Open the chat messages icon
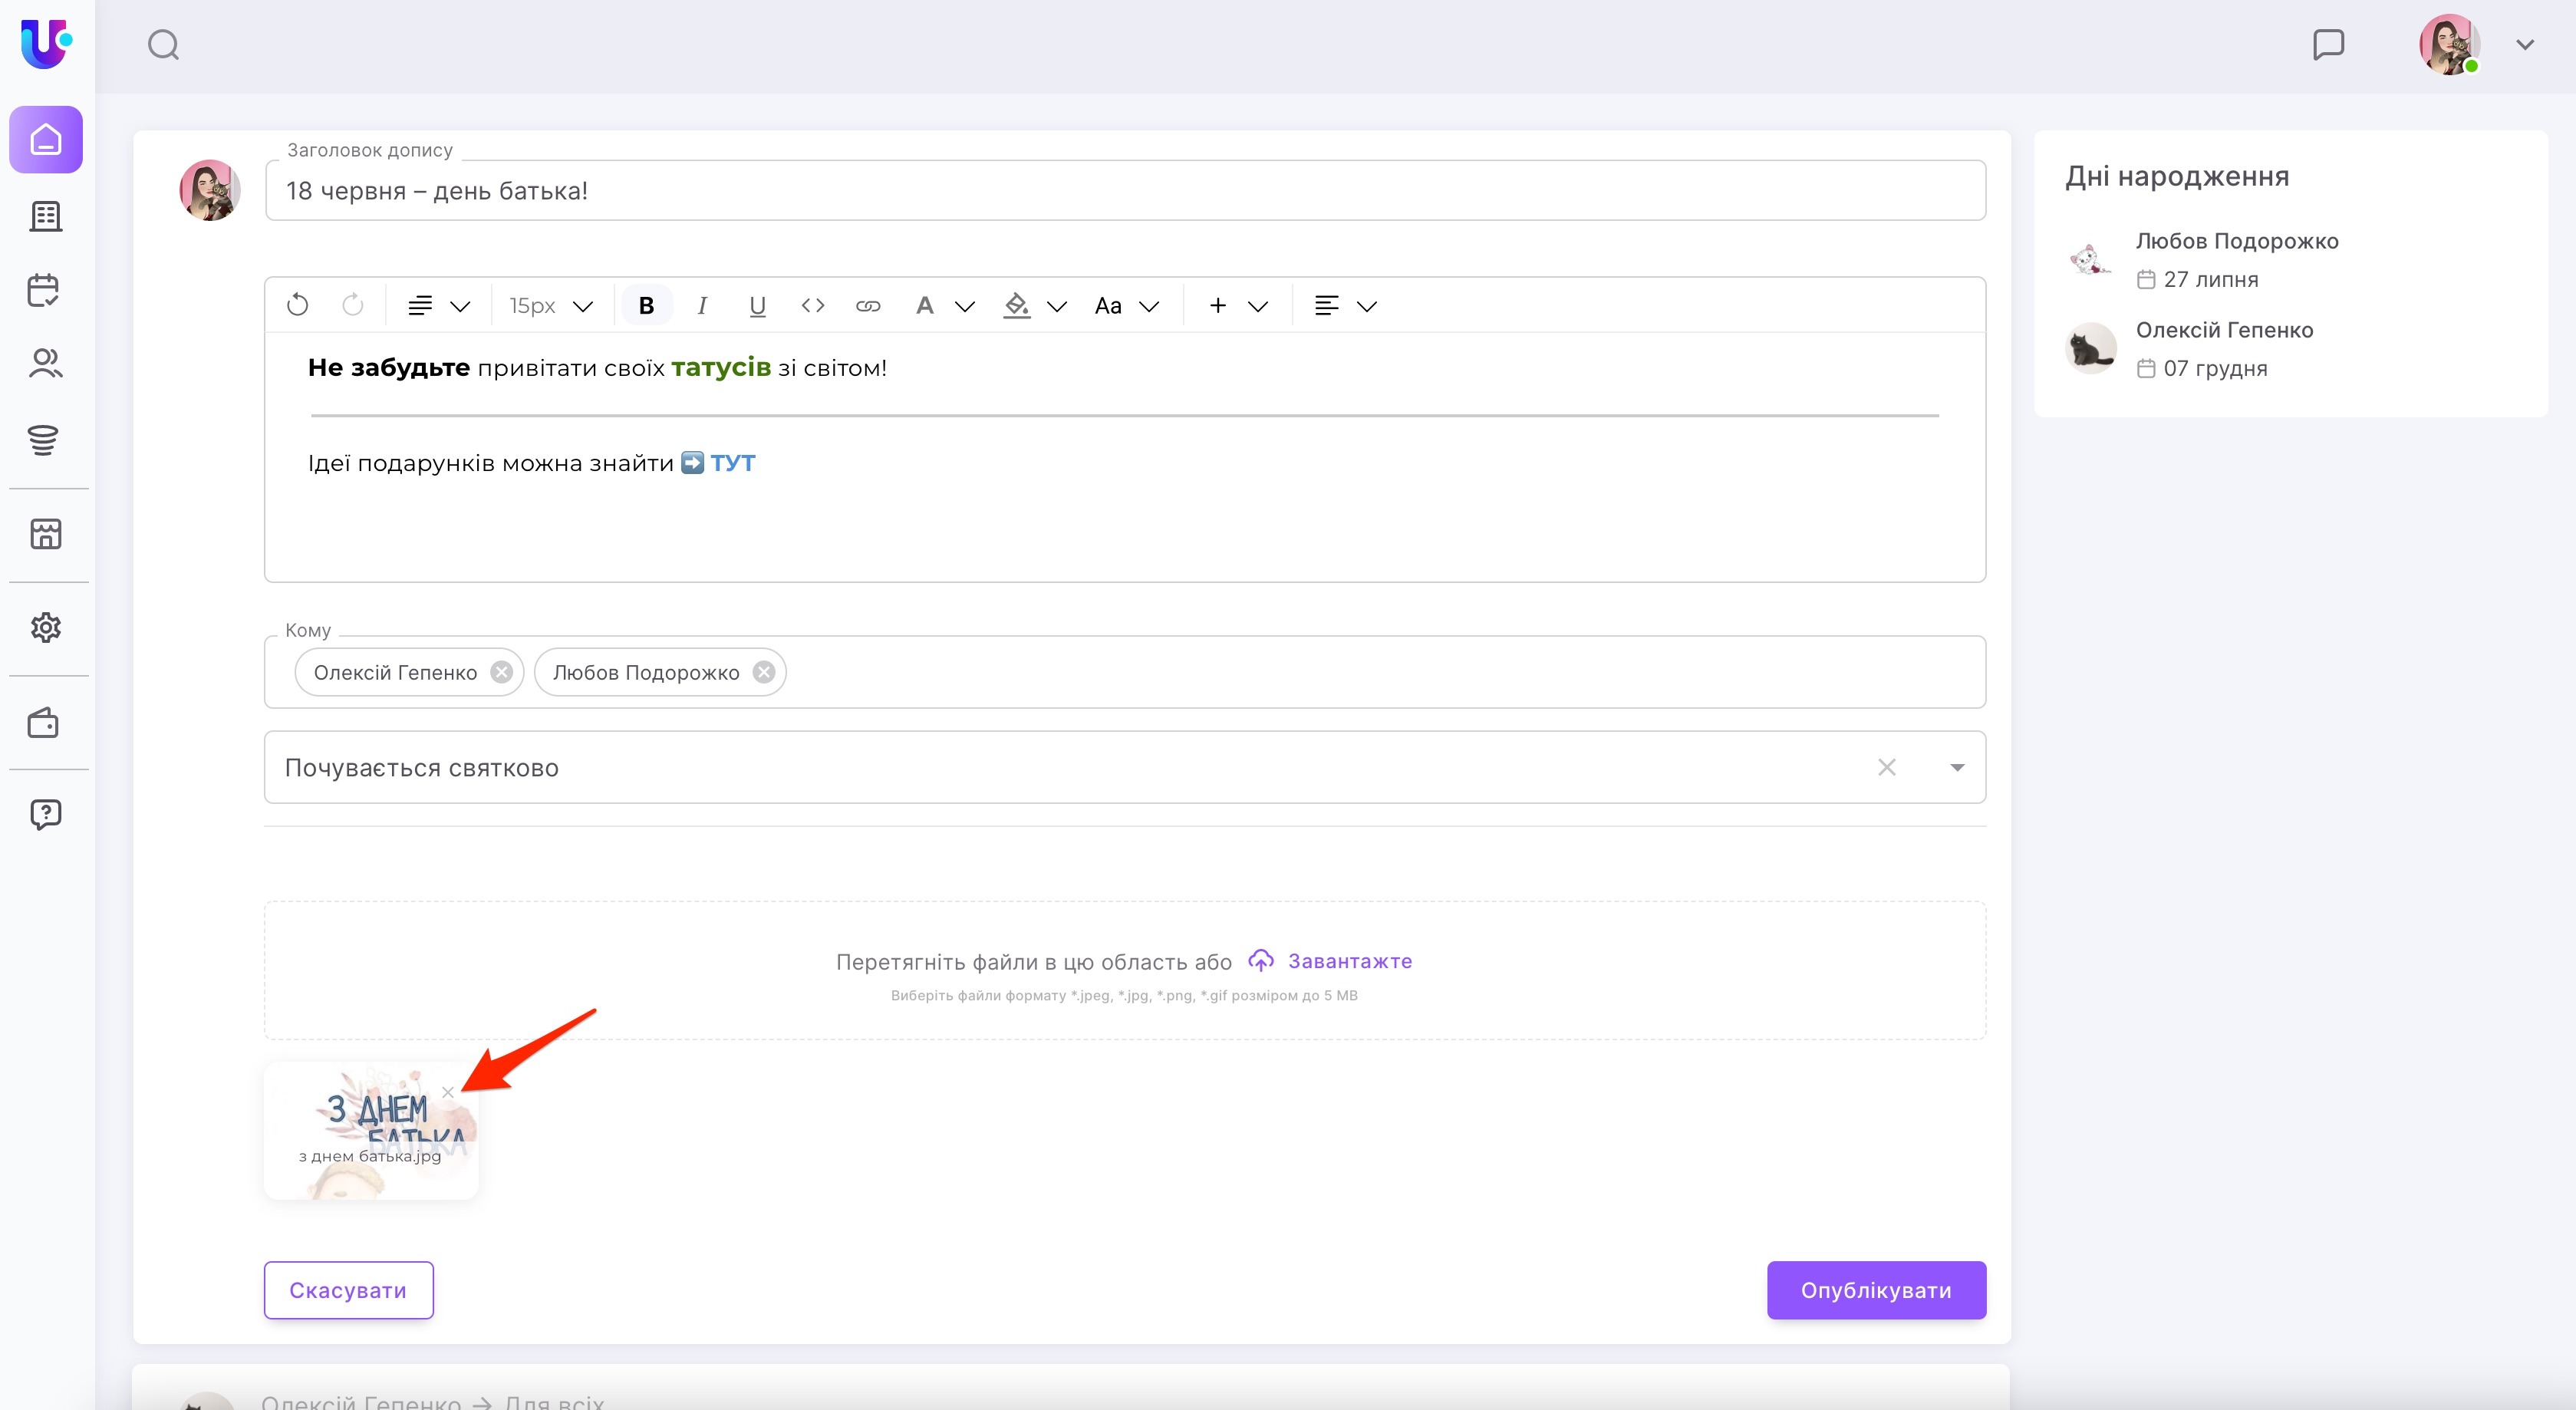The height and width of the screenshot is (1410, 2576). coord(2328,45)
